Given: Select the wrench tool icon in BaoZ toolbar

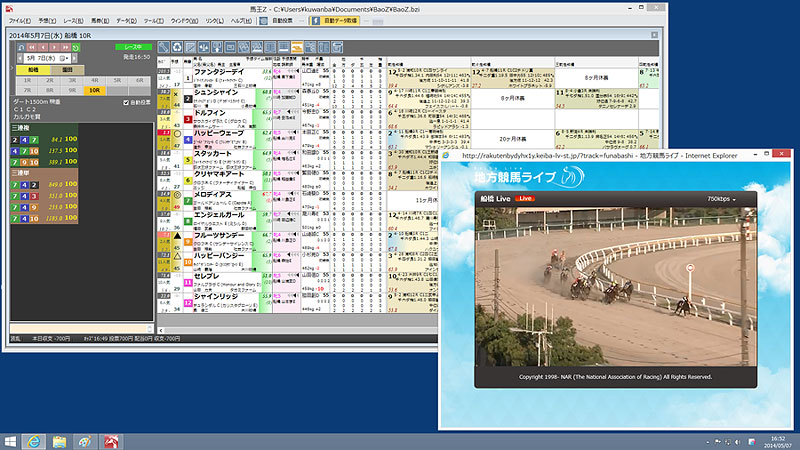Looking at the screenshot, I should click(x=163, y=47).
